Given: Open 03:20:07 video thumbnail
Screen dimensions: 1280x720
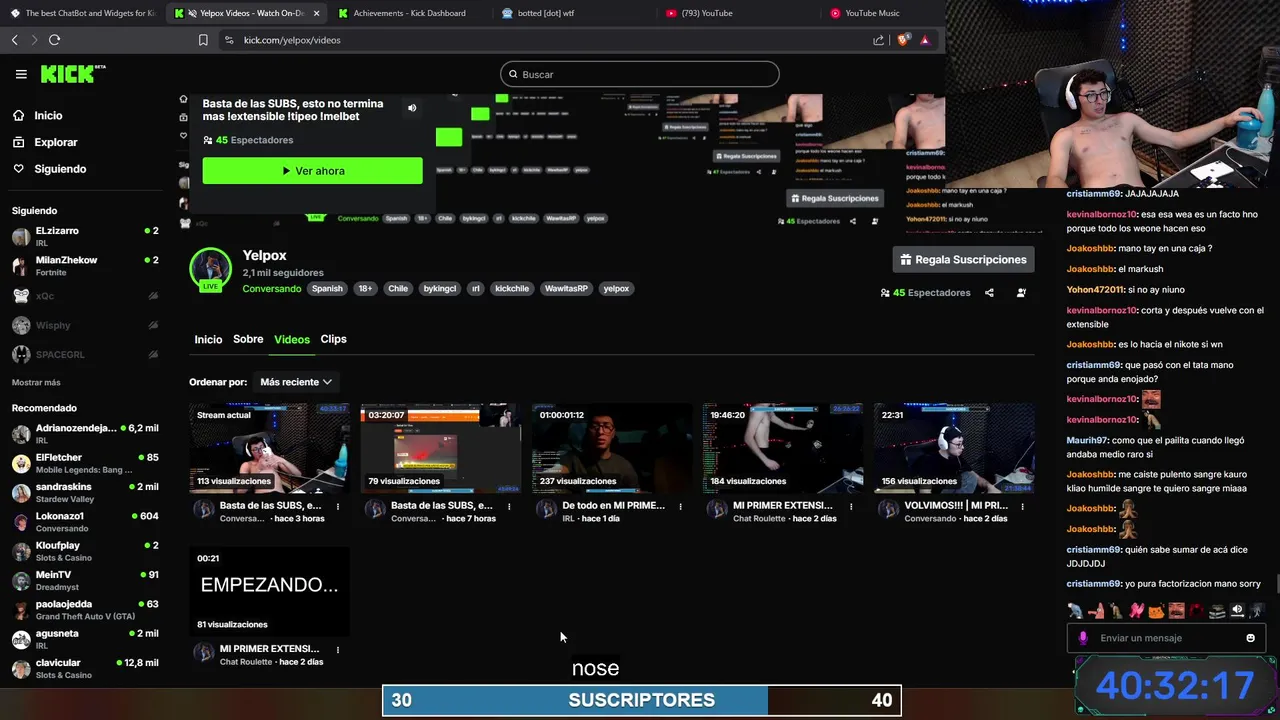Looking at the screenshot, I should pyautogui.click(x=440, y=448).
